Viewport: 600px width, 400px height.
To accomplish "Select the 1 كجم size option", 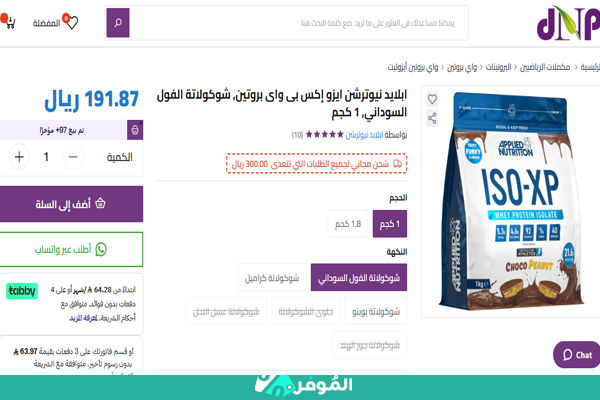I will pyautogui.click(x=390, y=224).
